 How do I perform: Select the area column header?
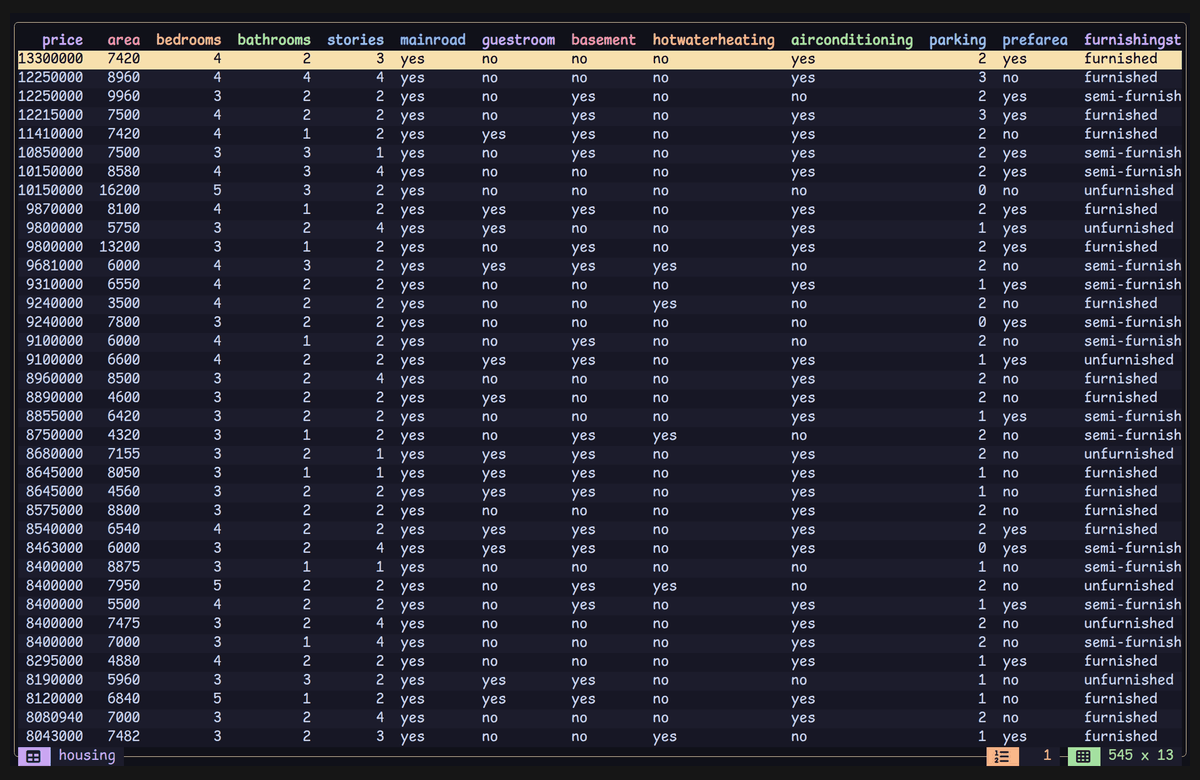[124, 40]
